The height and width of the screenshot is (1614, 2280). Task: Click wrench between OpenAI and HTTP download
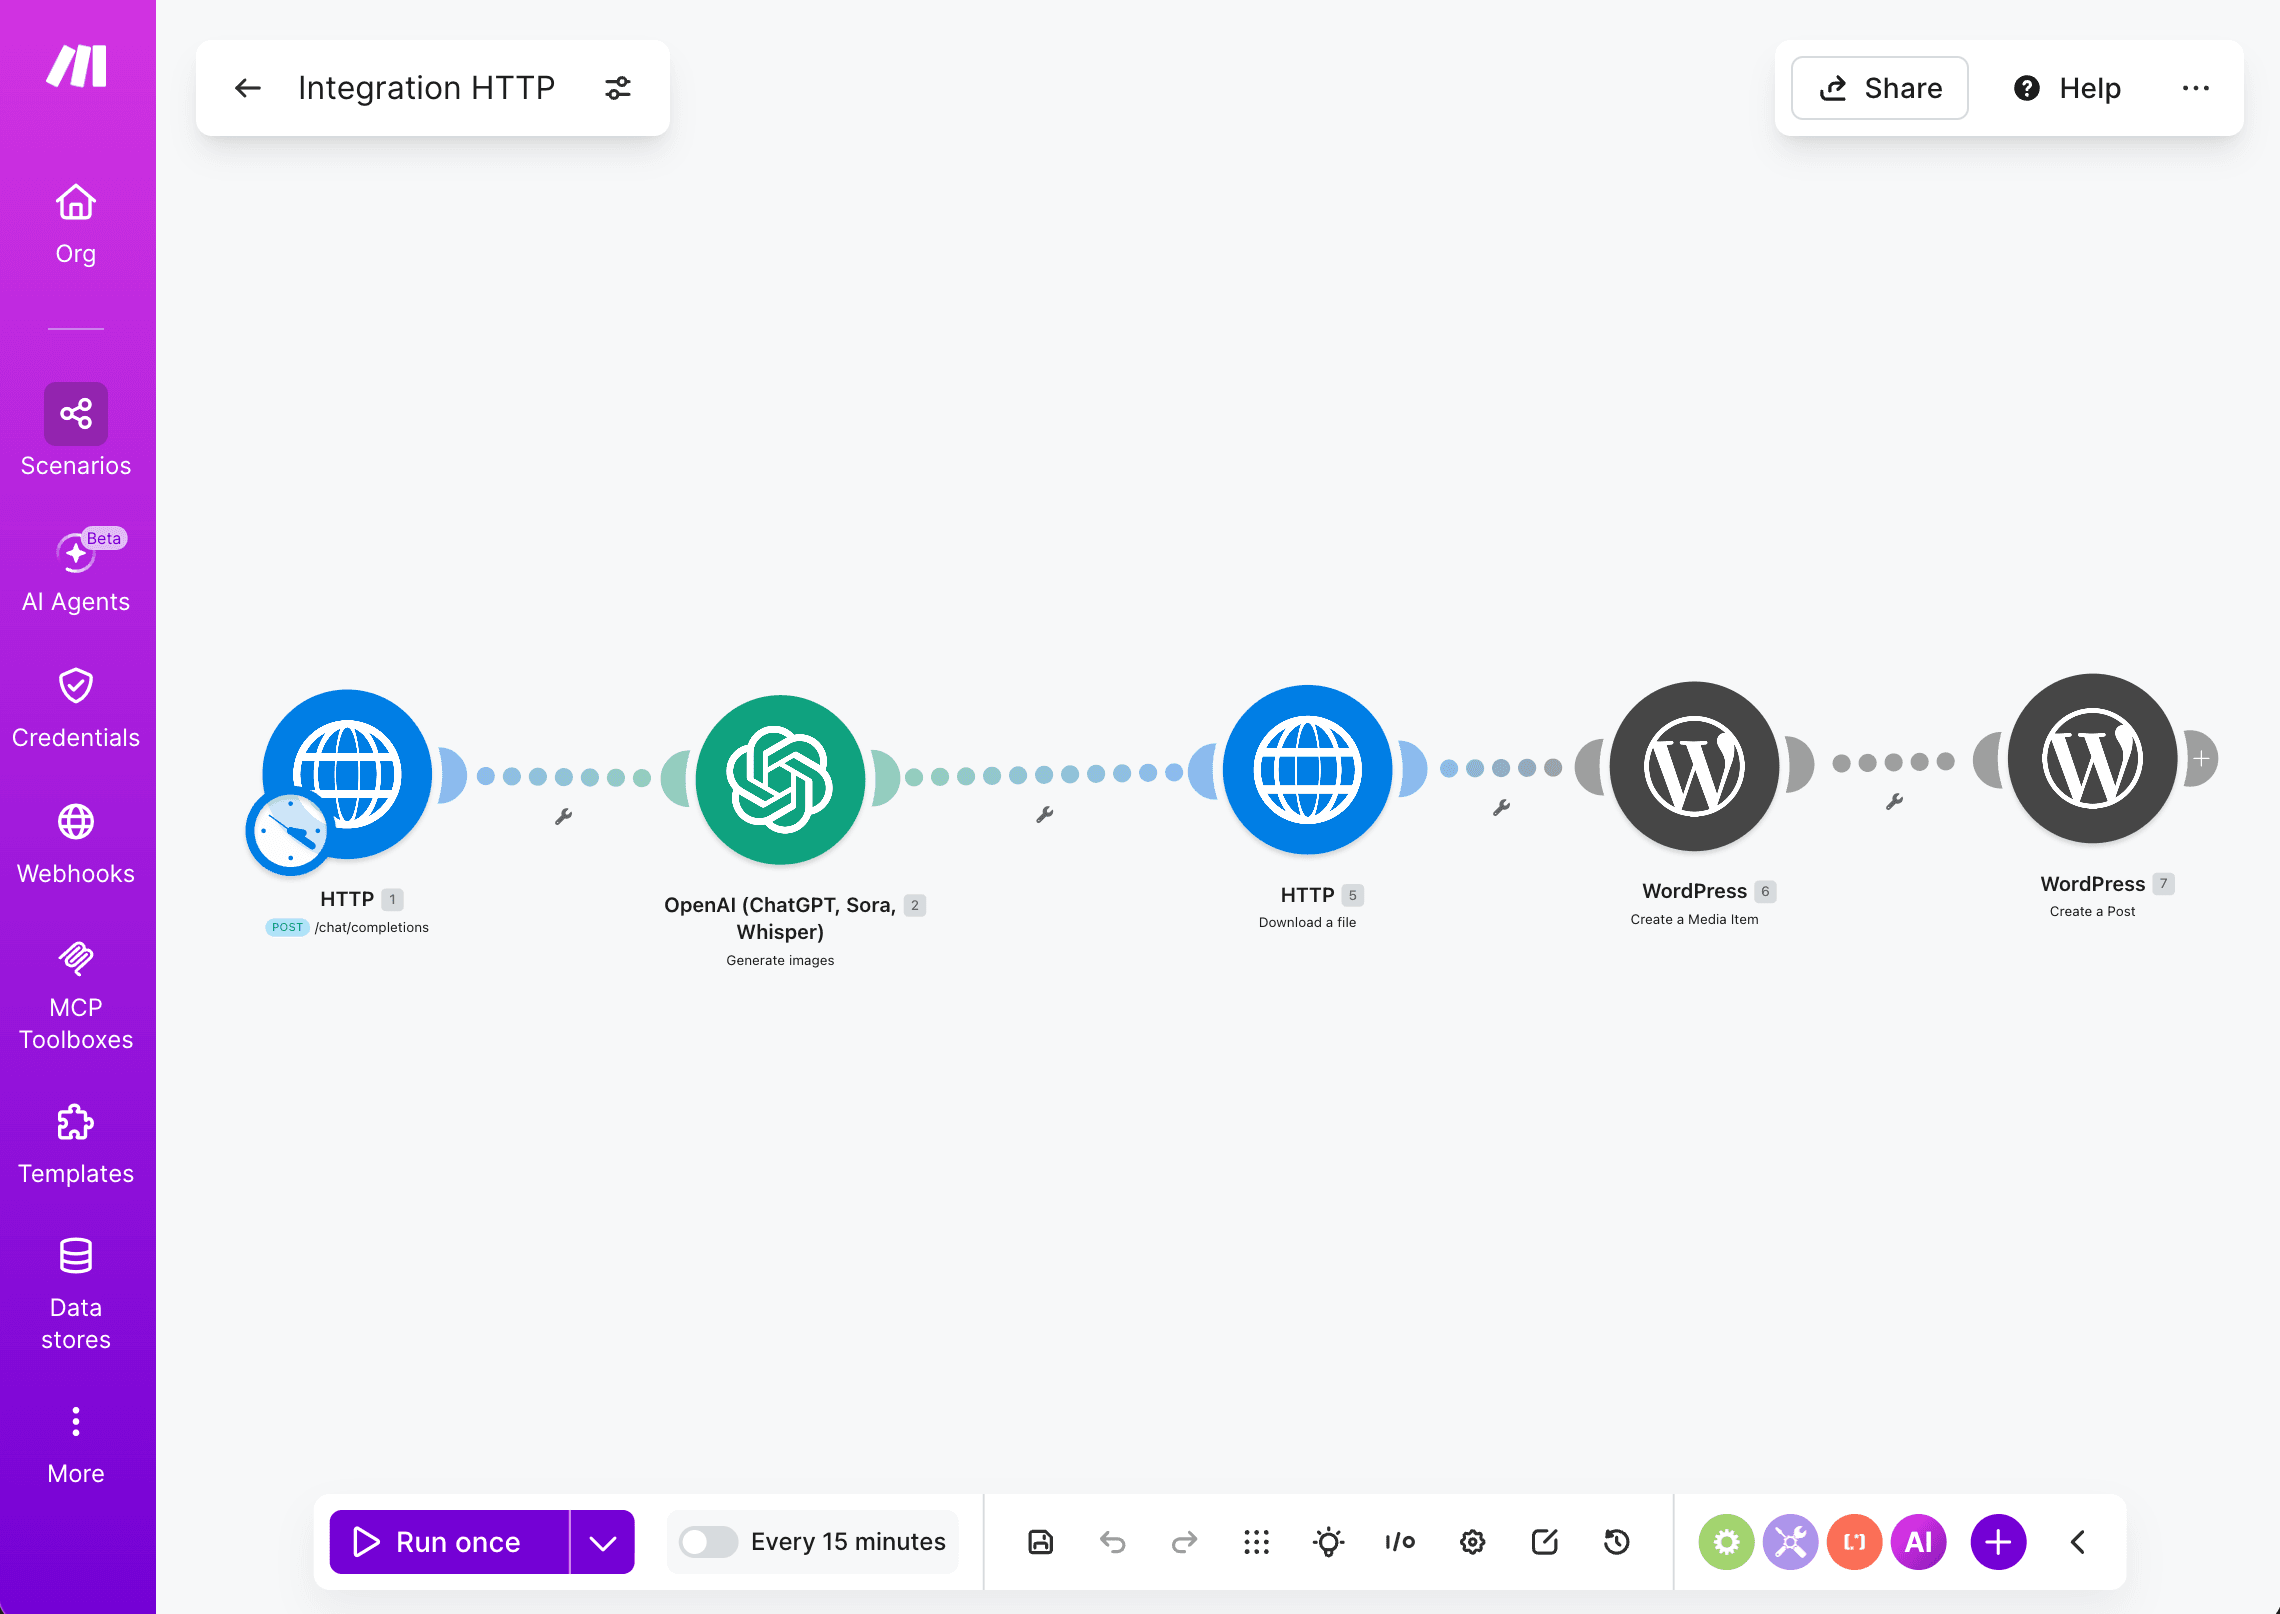[x=1045, y=815]
